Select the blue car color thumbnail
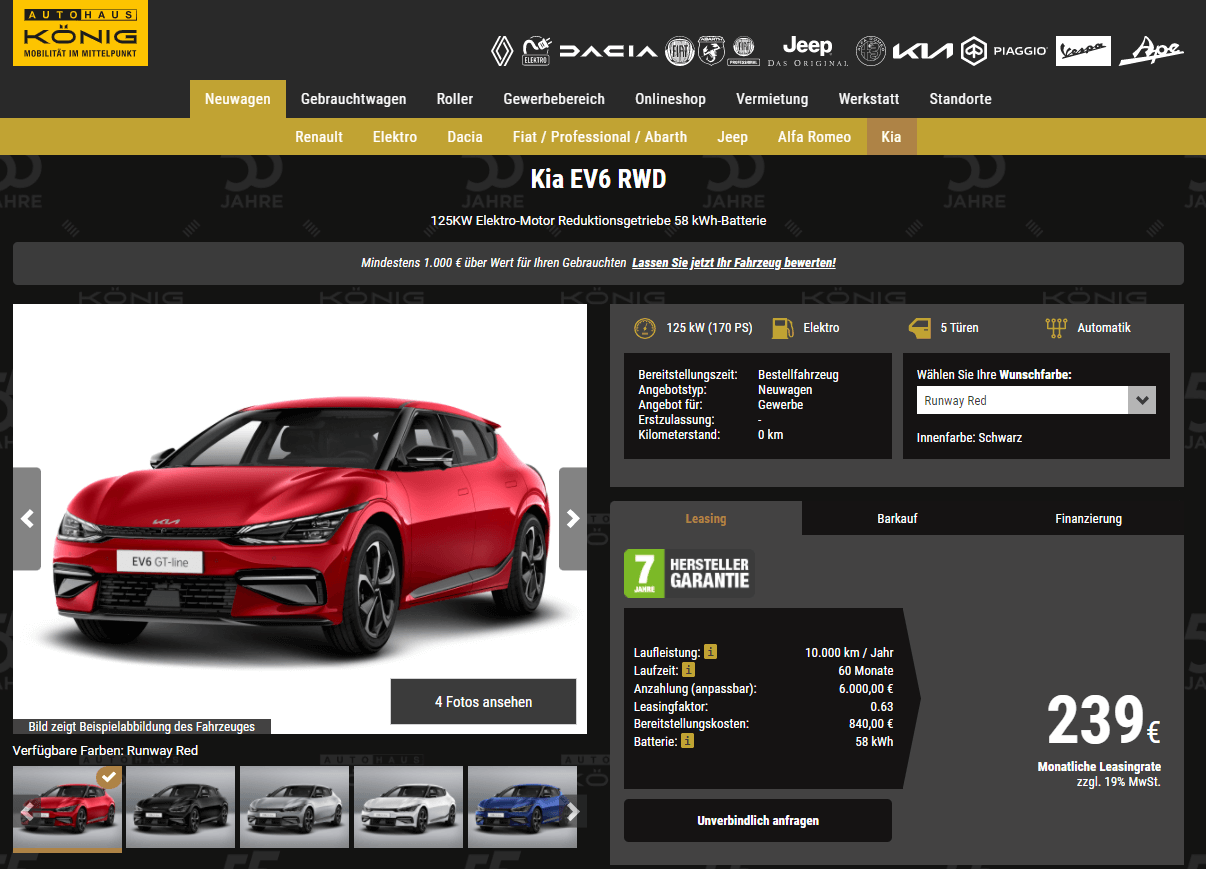Viewport: 1206px width, 869px height. coord(523,808)
